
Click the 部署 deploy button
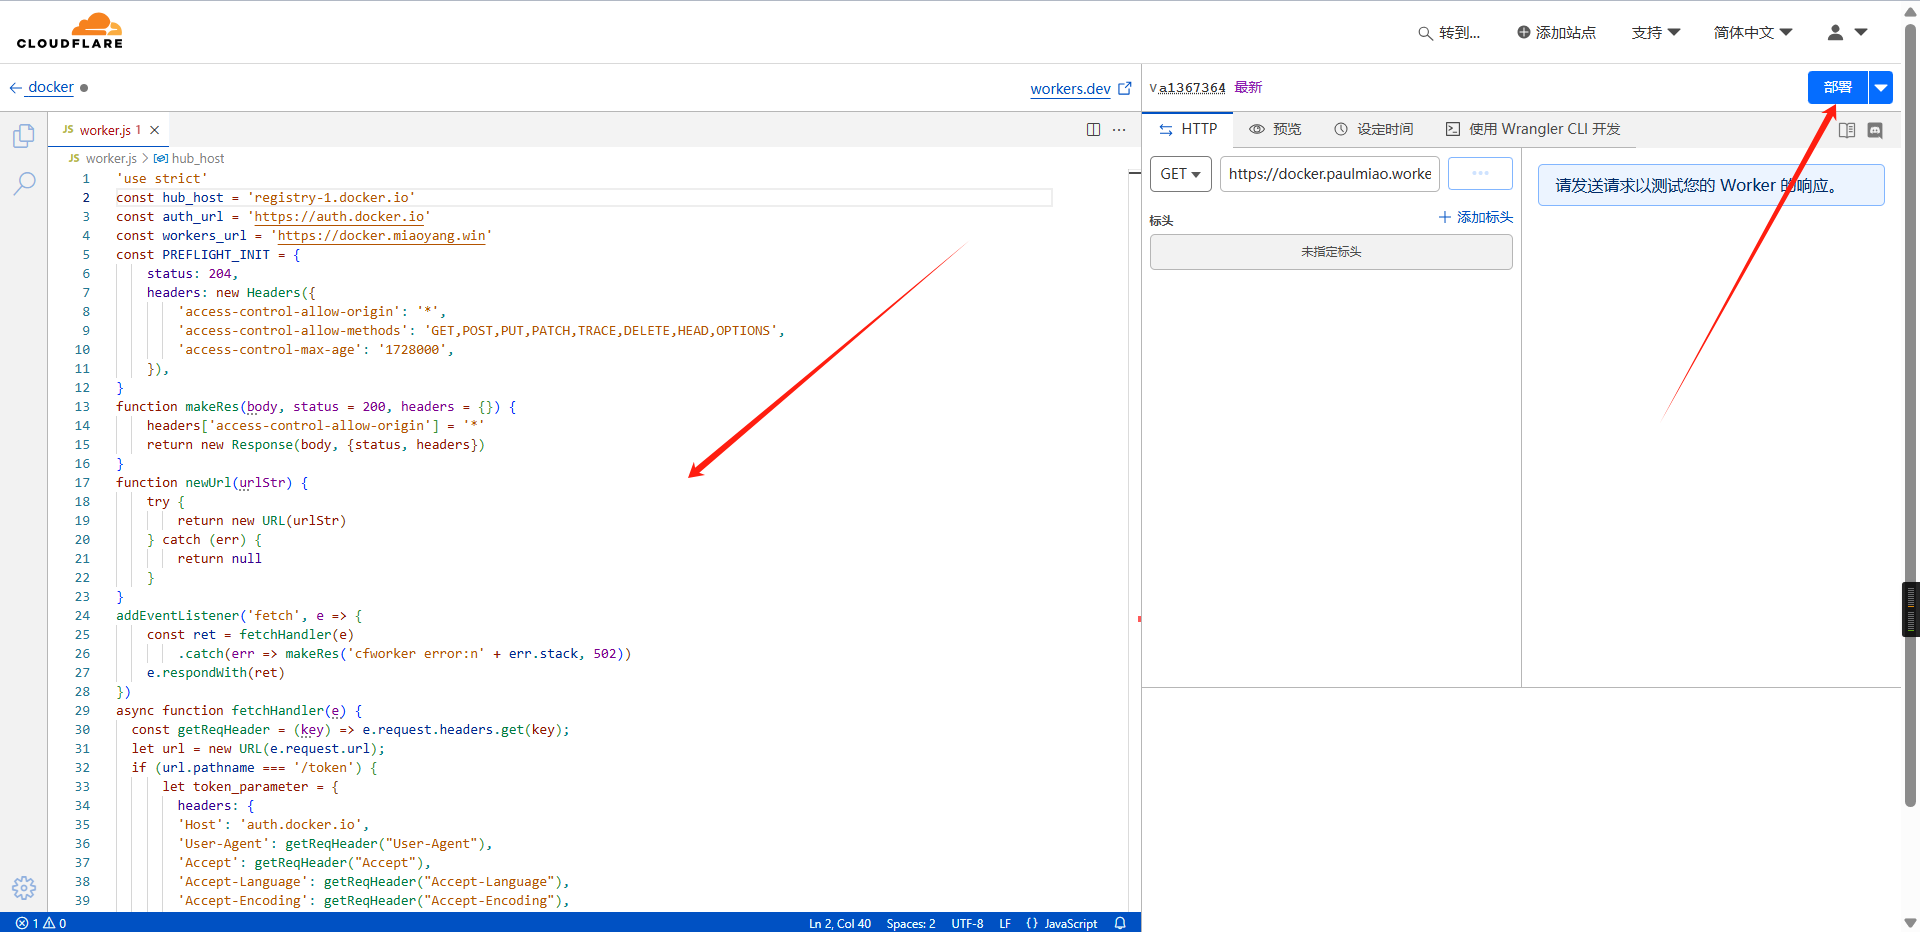pos(1838,88)
